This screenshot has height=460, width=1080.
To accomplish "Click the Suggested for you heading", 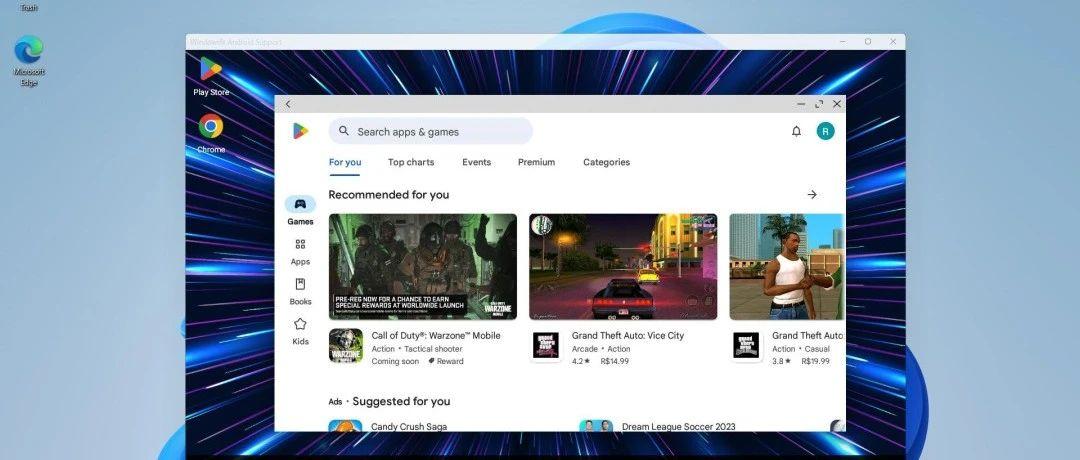I will 402,401.
